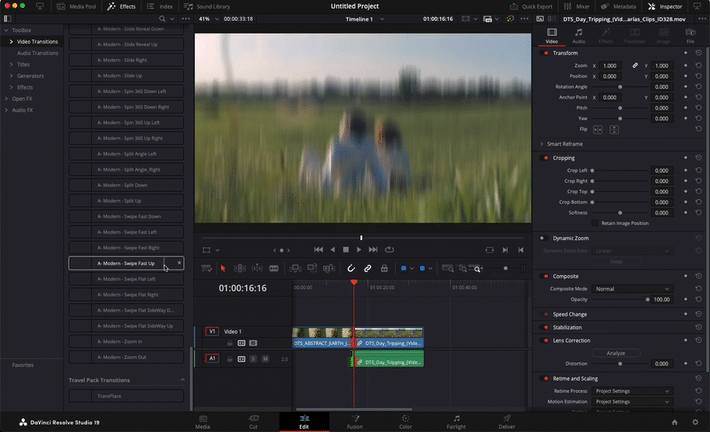Screen dimensions: 710x432
Task: Toggle the Position Lock padlock icon
Action: click(x=384, y=269)
